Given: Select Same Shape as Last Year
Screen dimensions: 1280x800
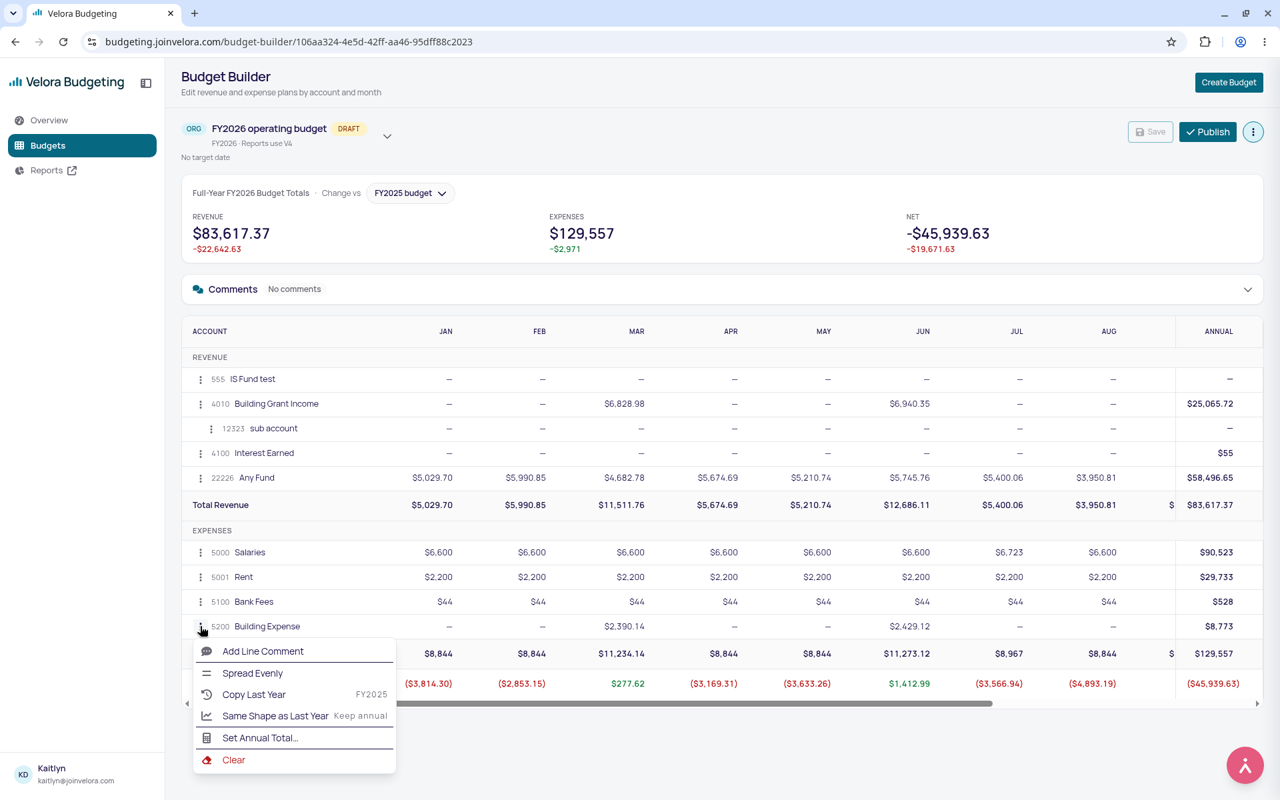Looking at the screenshot, I should [295, 716].
